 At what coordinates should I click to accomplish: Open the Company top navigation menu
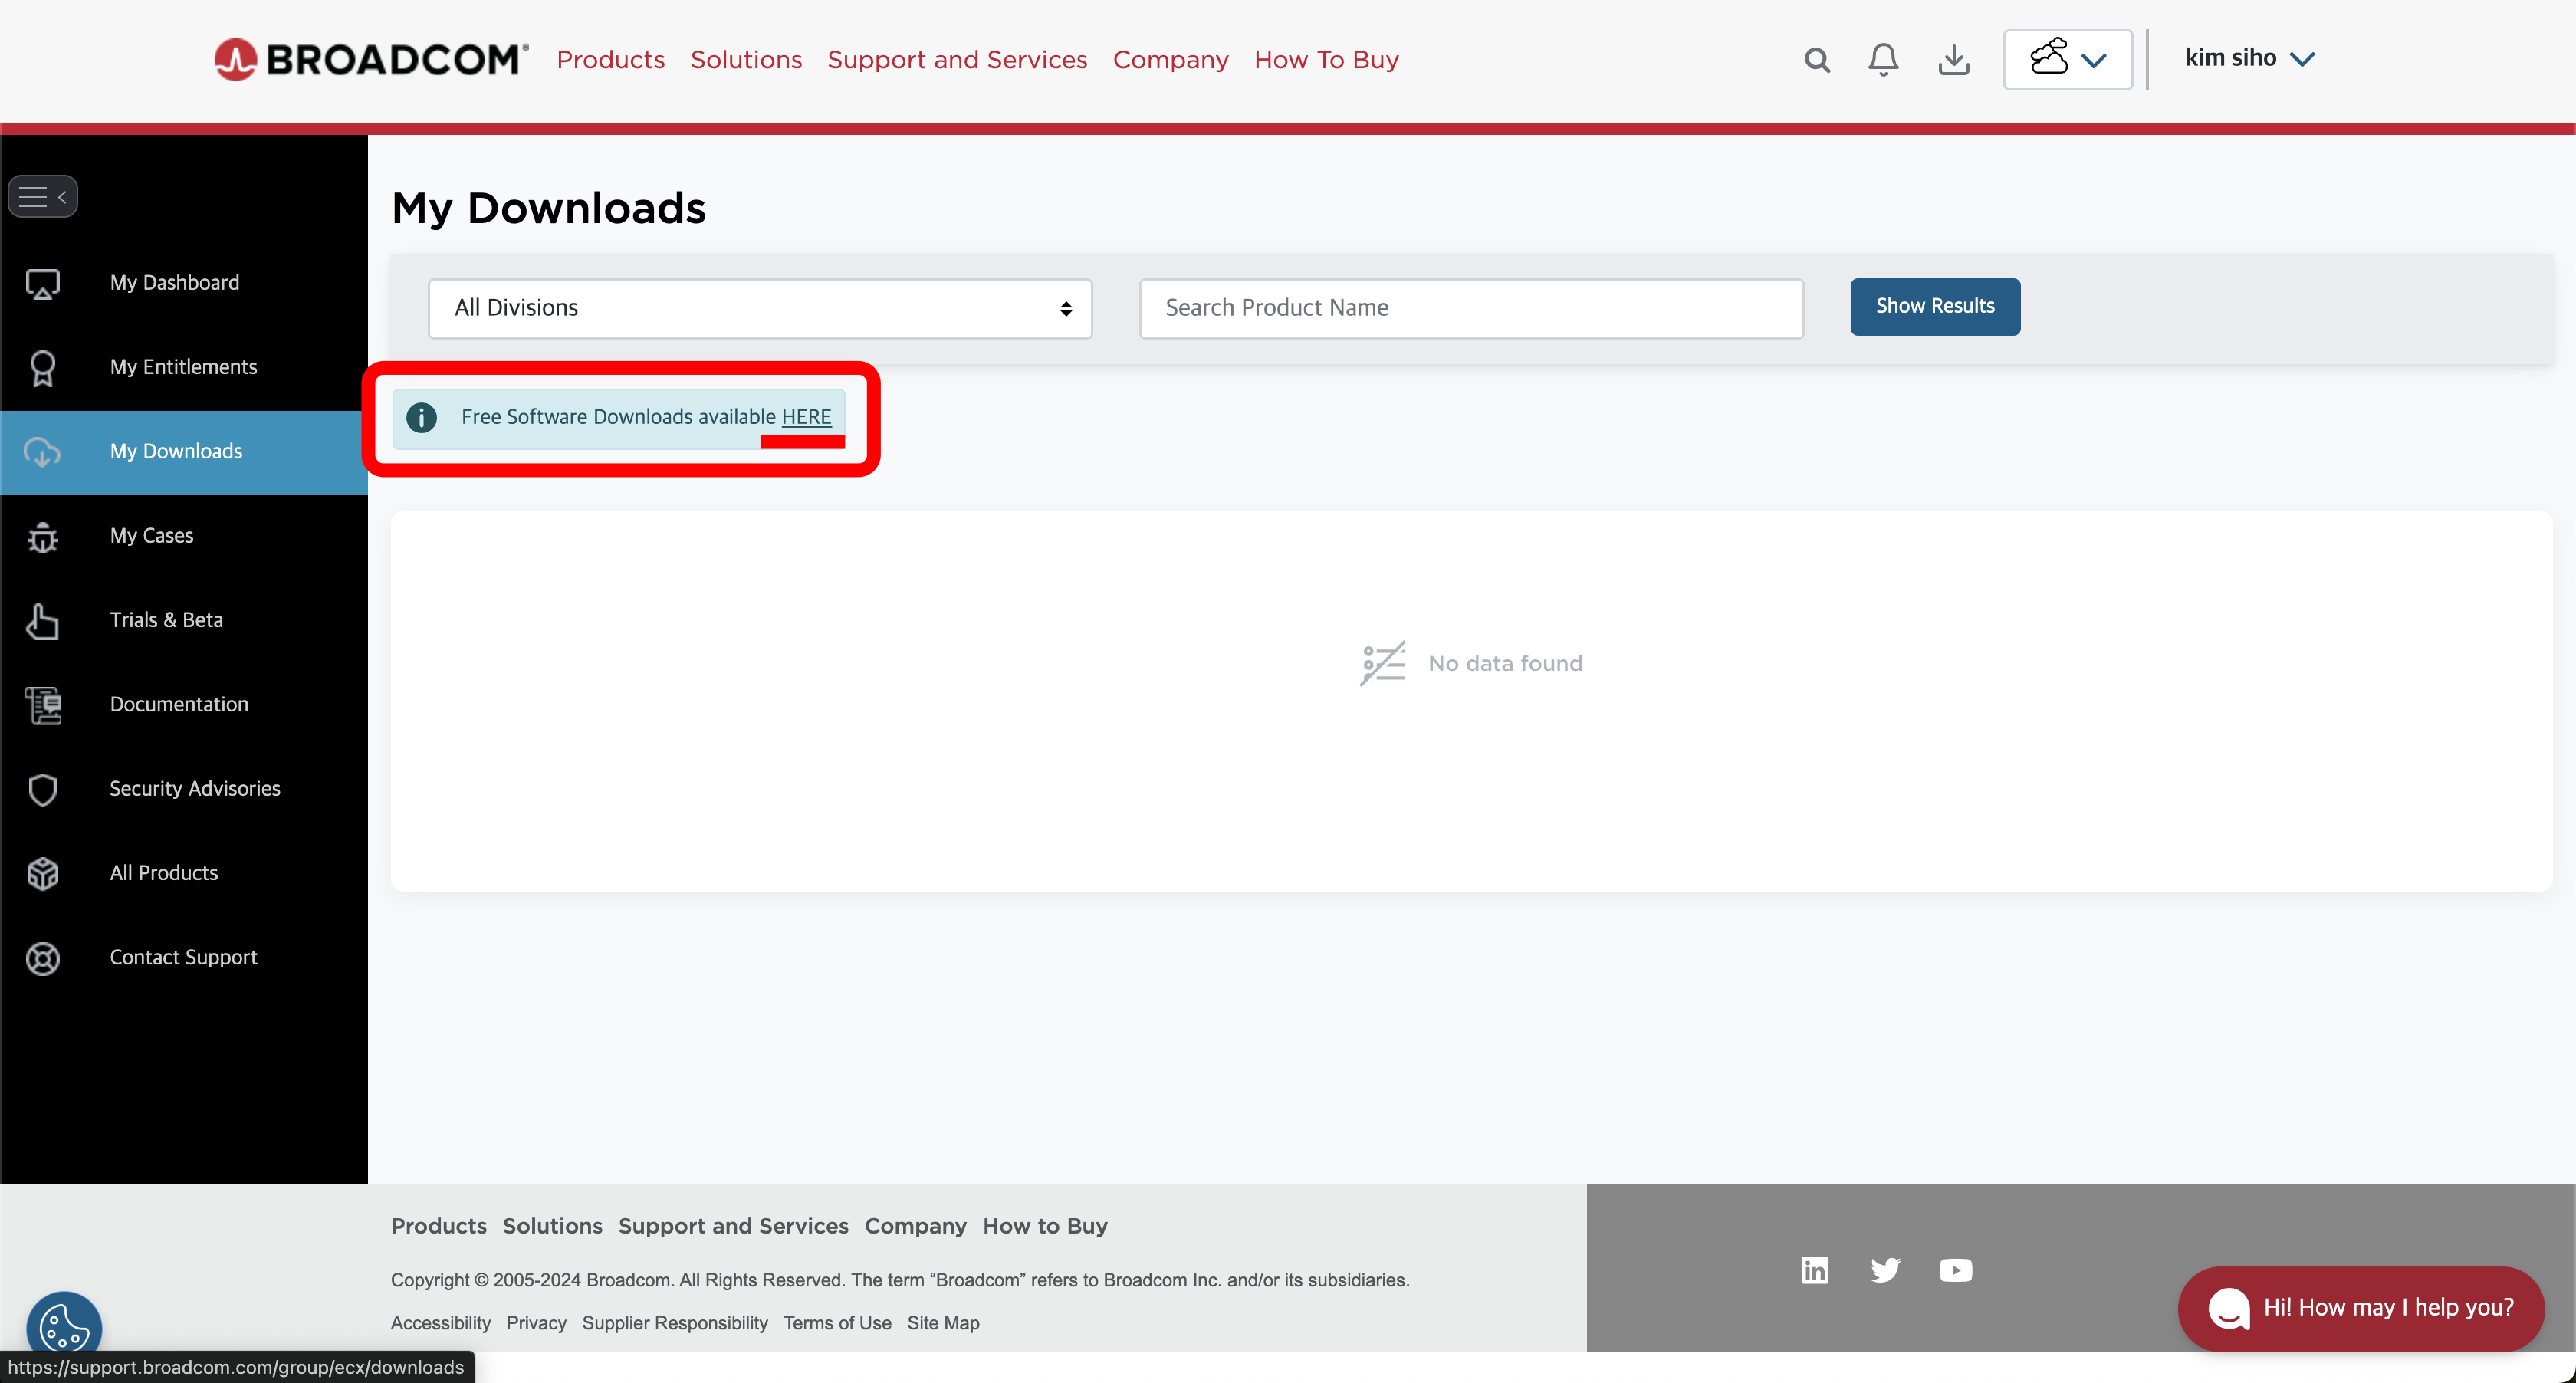point(1170,60)
